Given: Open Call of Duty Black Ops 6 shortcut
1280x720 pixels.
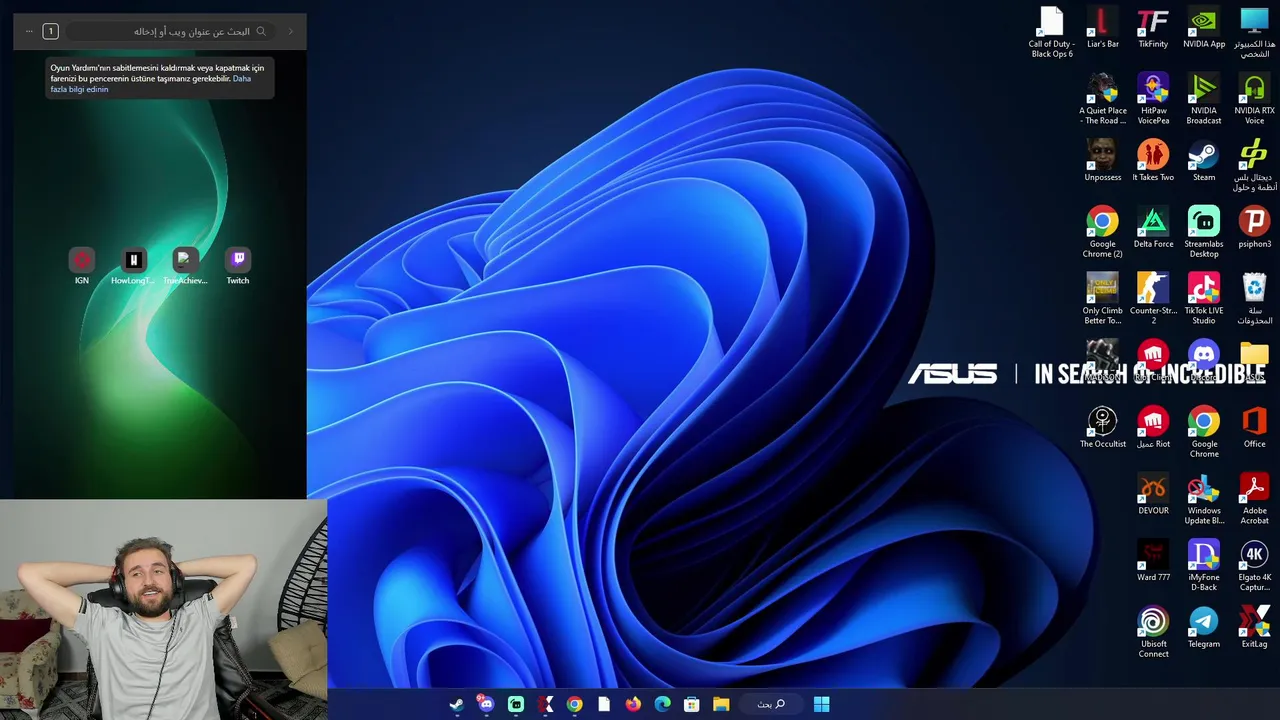Looking at the screenshot, I should pos(1051,32).
